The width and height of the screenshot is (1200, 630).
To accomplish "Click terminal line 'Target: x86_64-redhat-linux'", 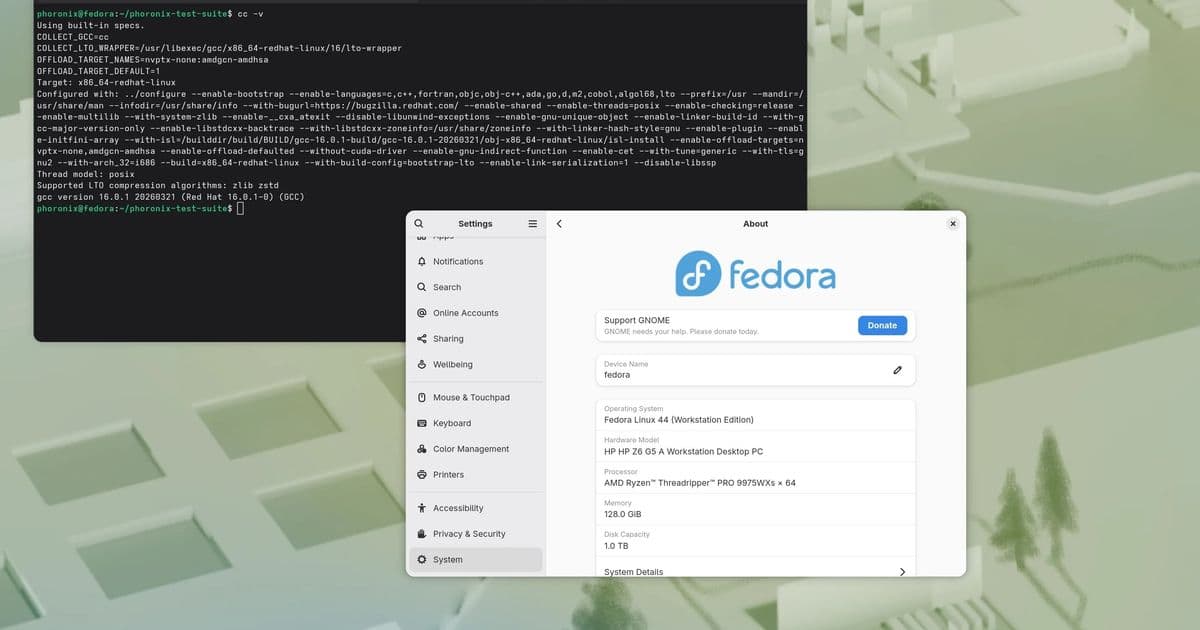I will tap(106, 82).
